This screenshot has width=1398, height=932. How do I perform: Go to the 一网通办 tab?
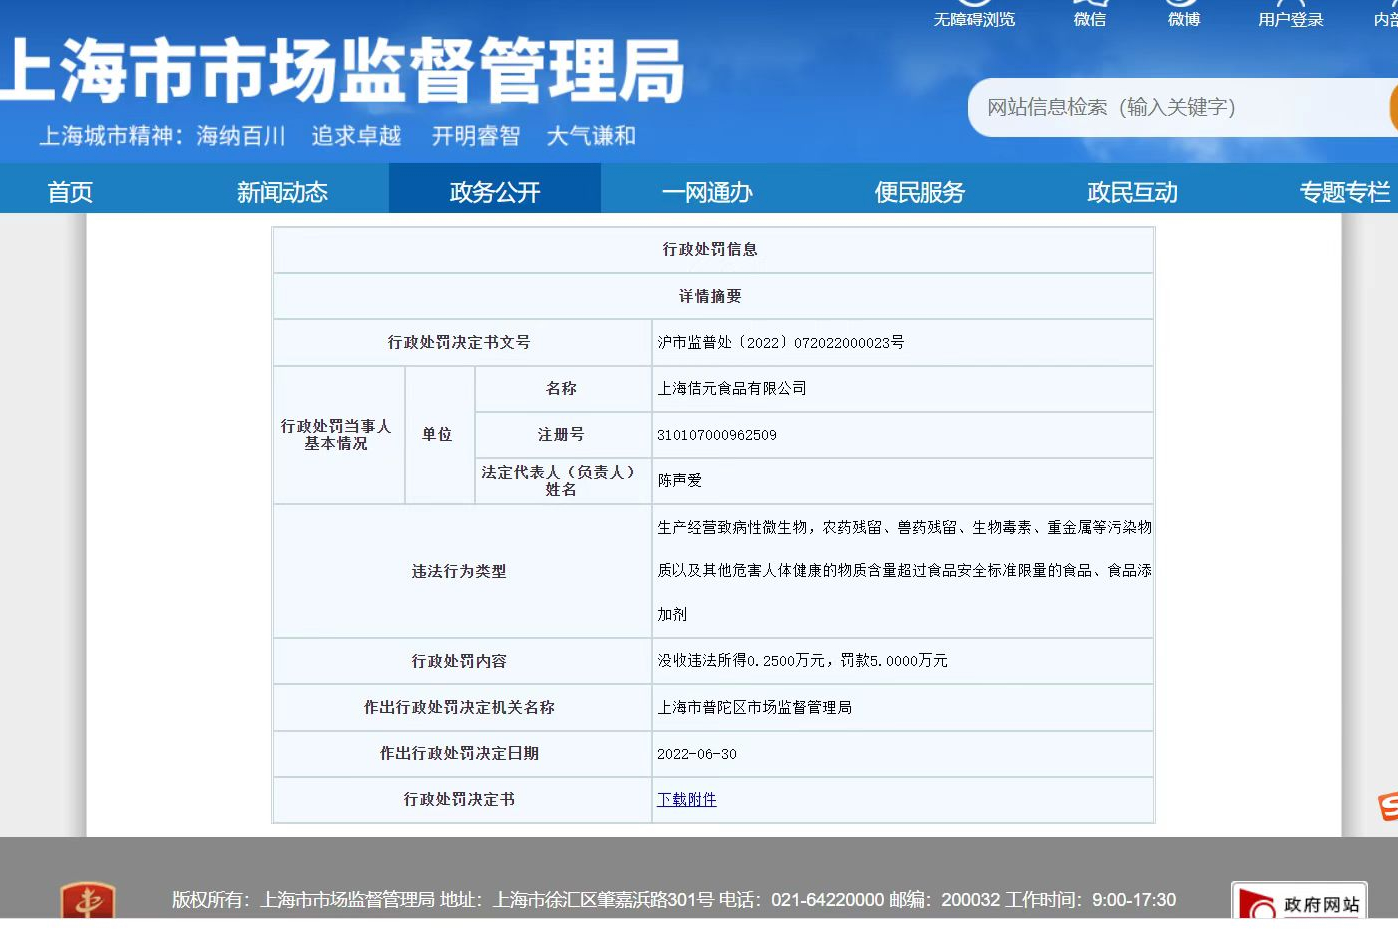[707, 191]
